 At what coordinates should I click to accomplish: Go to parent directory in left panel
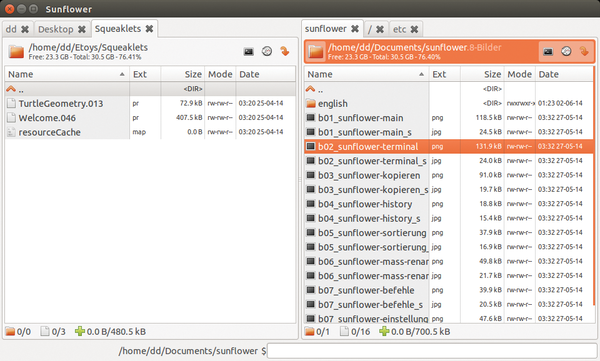pyautogui.click(x=150, y=89)
